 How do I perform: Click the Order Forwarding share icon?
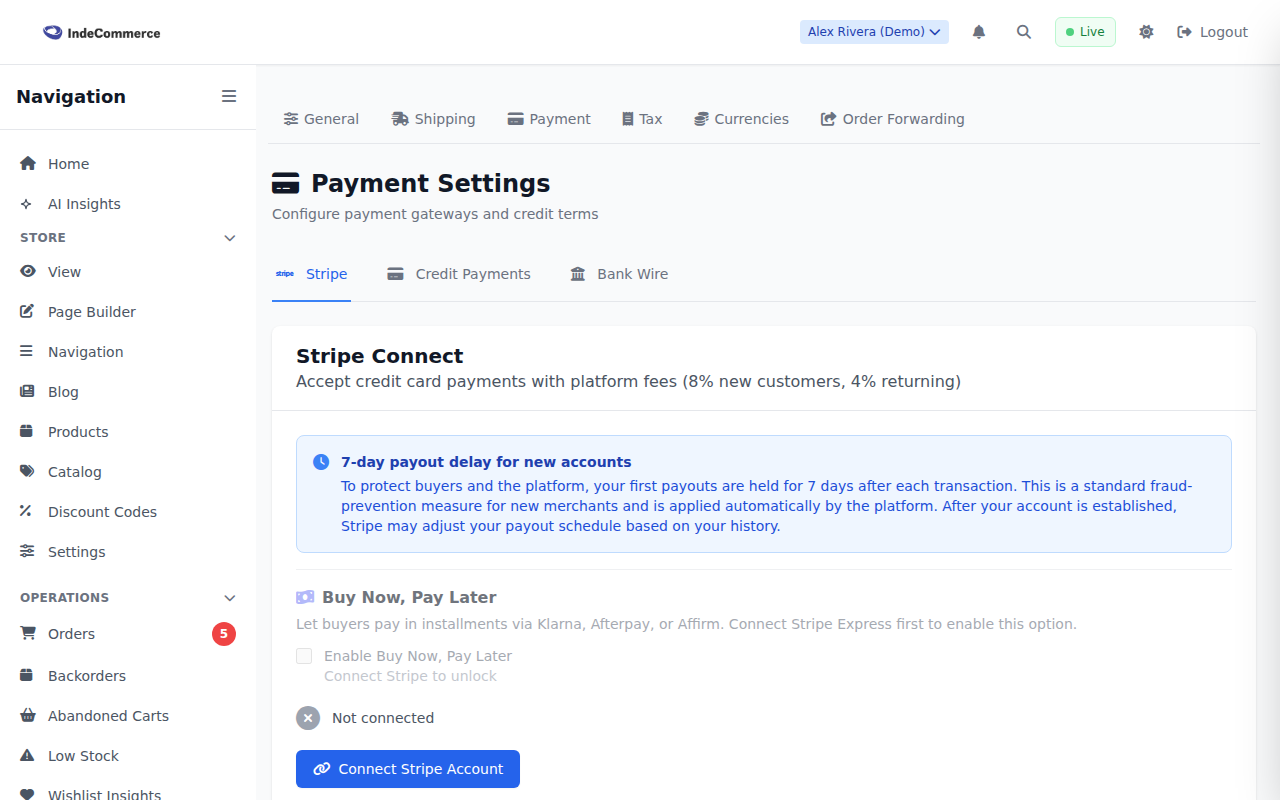pos(828,118)
